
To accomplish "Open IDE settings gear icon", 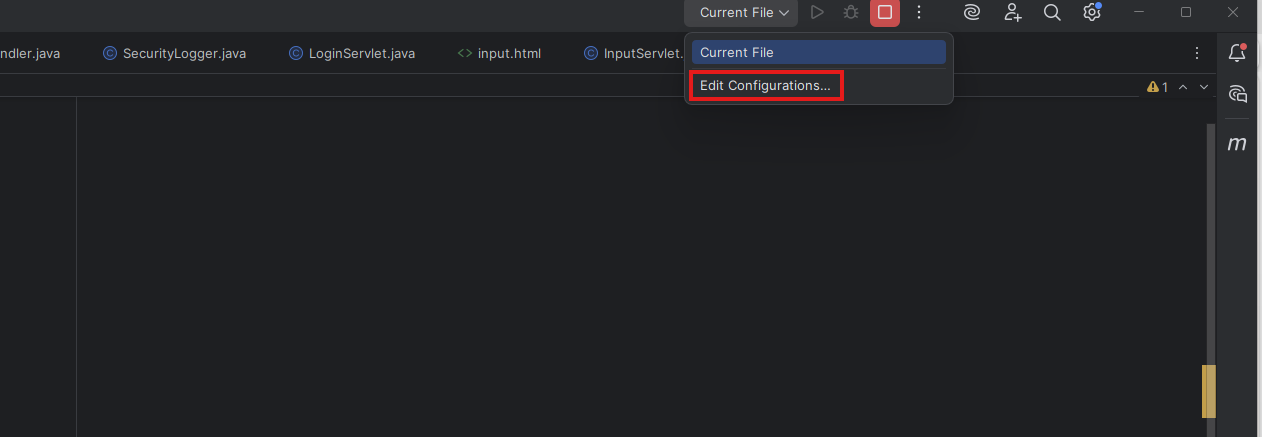I will pyautogui.click(x=1092, y=13).
